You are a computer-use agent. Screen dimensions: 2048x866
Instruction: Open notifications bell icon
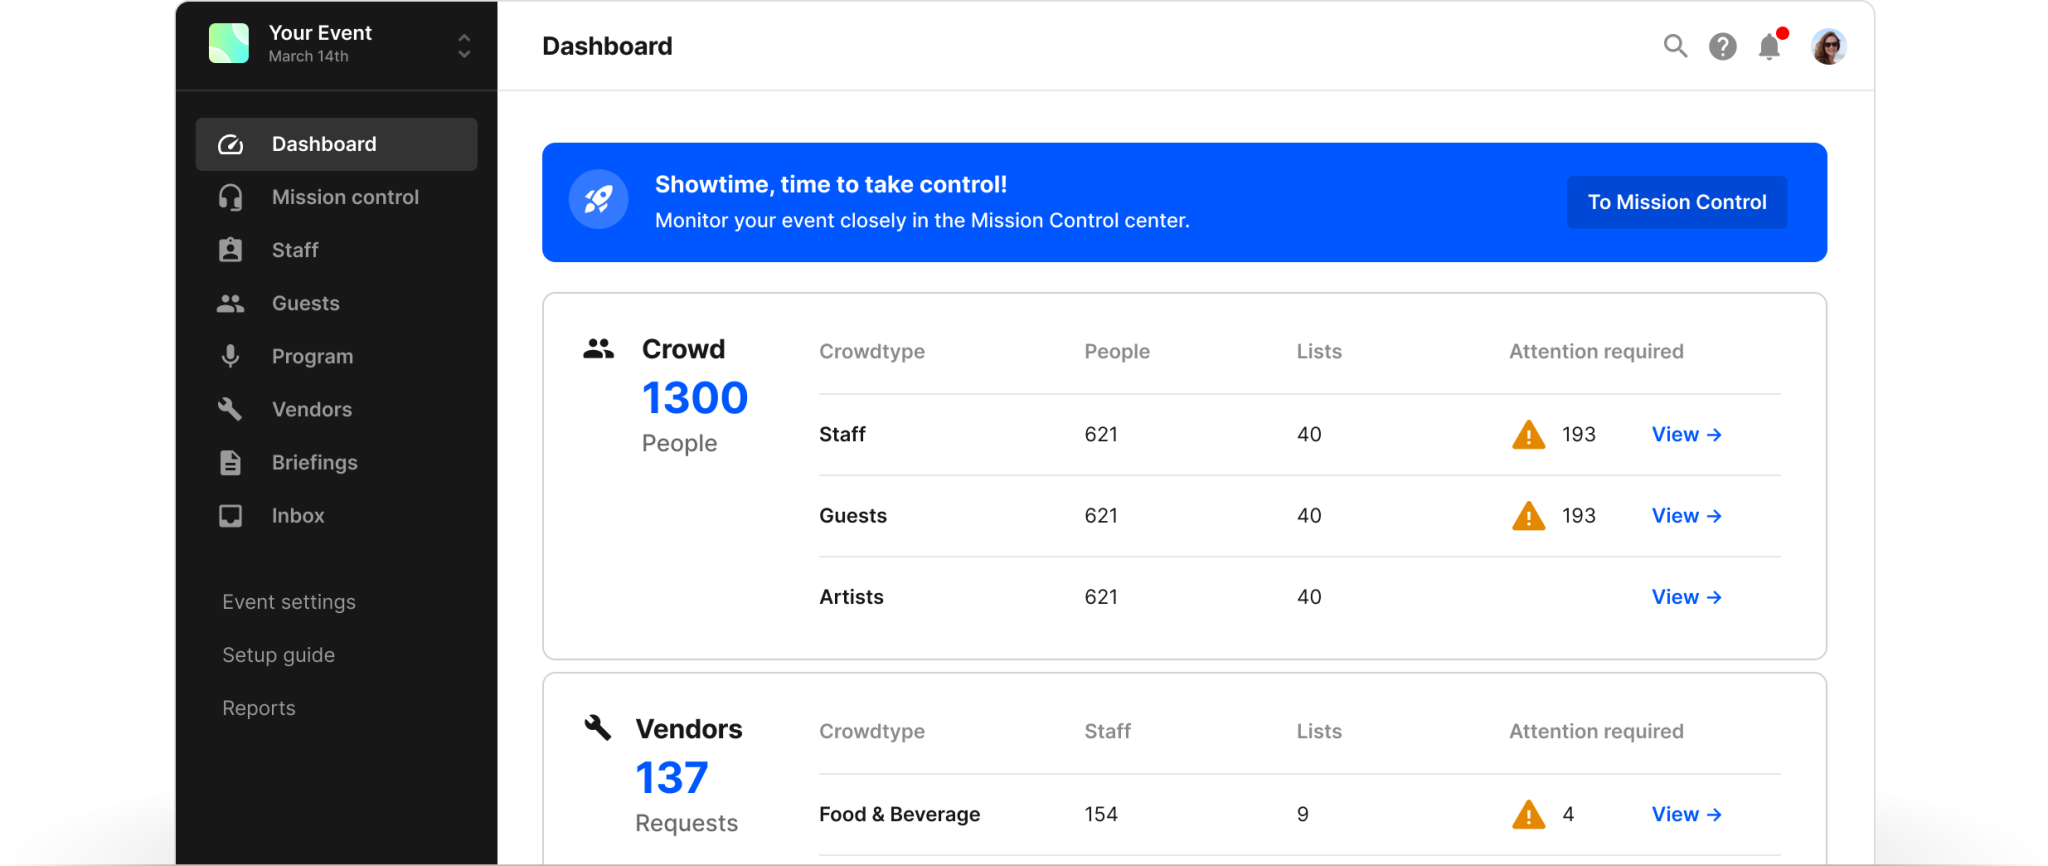coord(1769,47)
